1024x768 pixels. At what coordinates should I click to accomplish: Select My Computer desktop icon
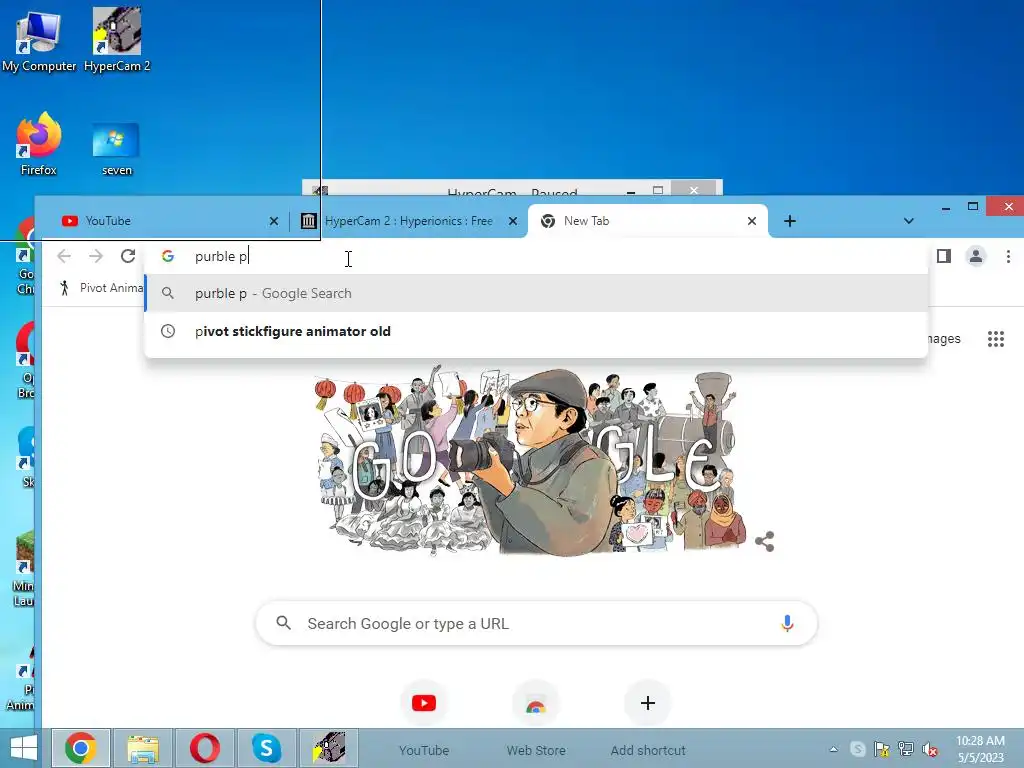pos(39,40)
